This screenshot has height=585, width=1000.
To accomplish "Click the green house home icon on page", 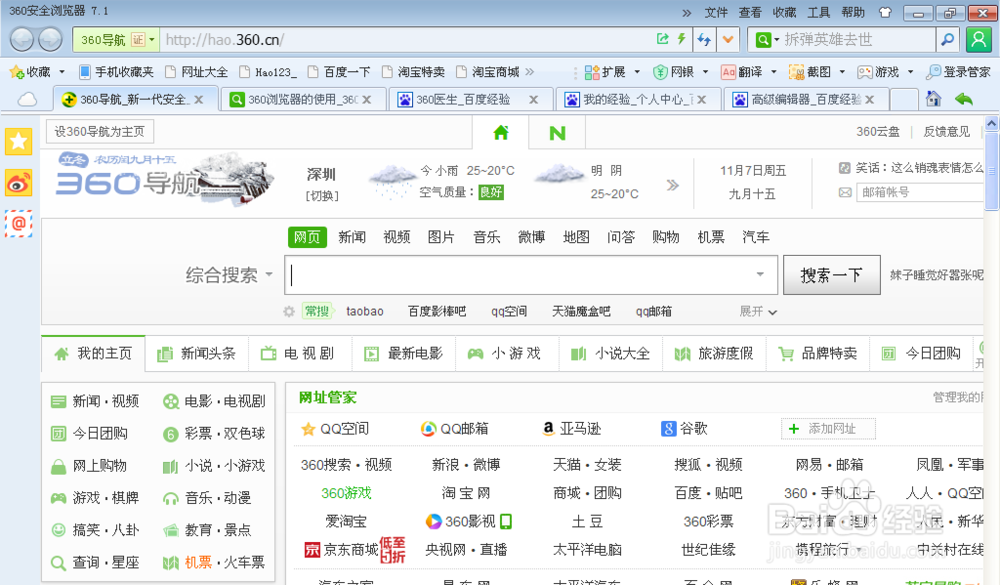I will pos(501,133).
